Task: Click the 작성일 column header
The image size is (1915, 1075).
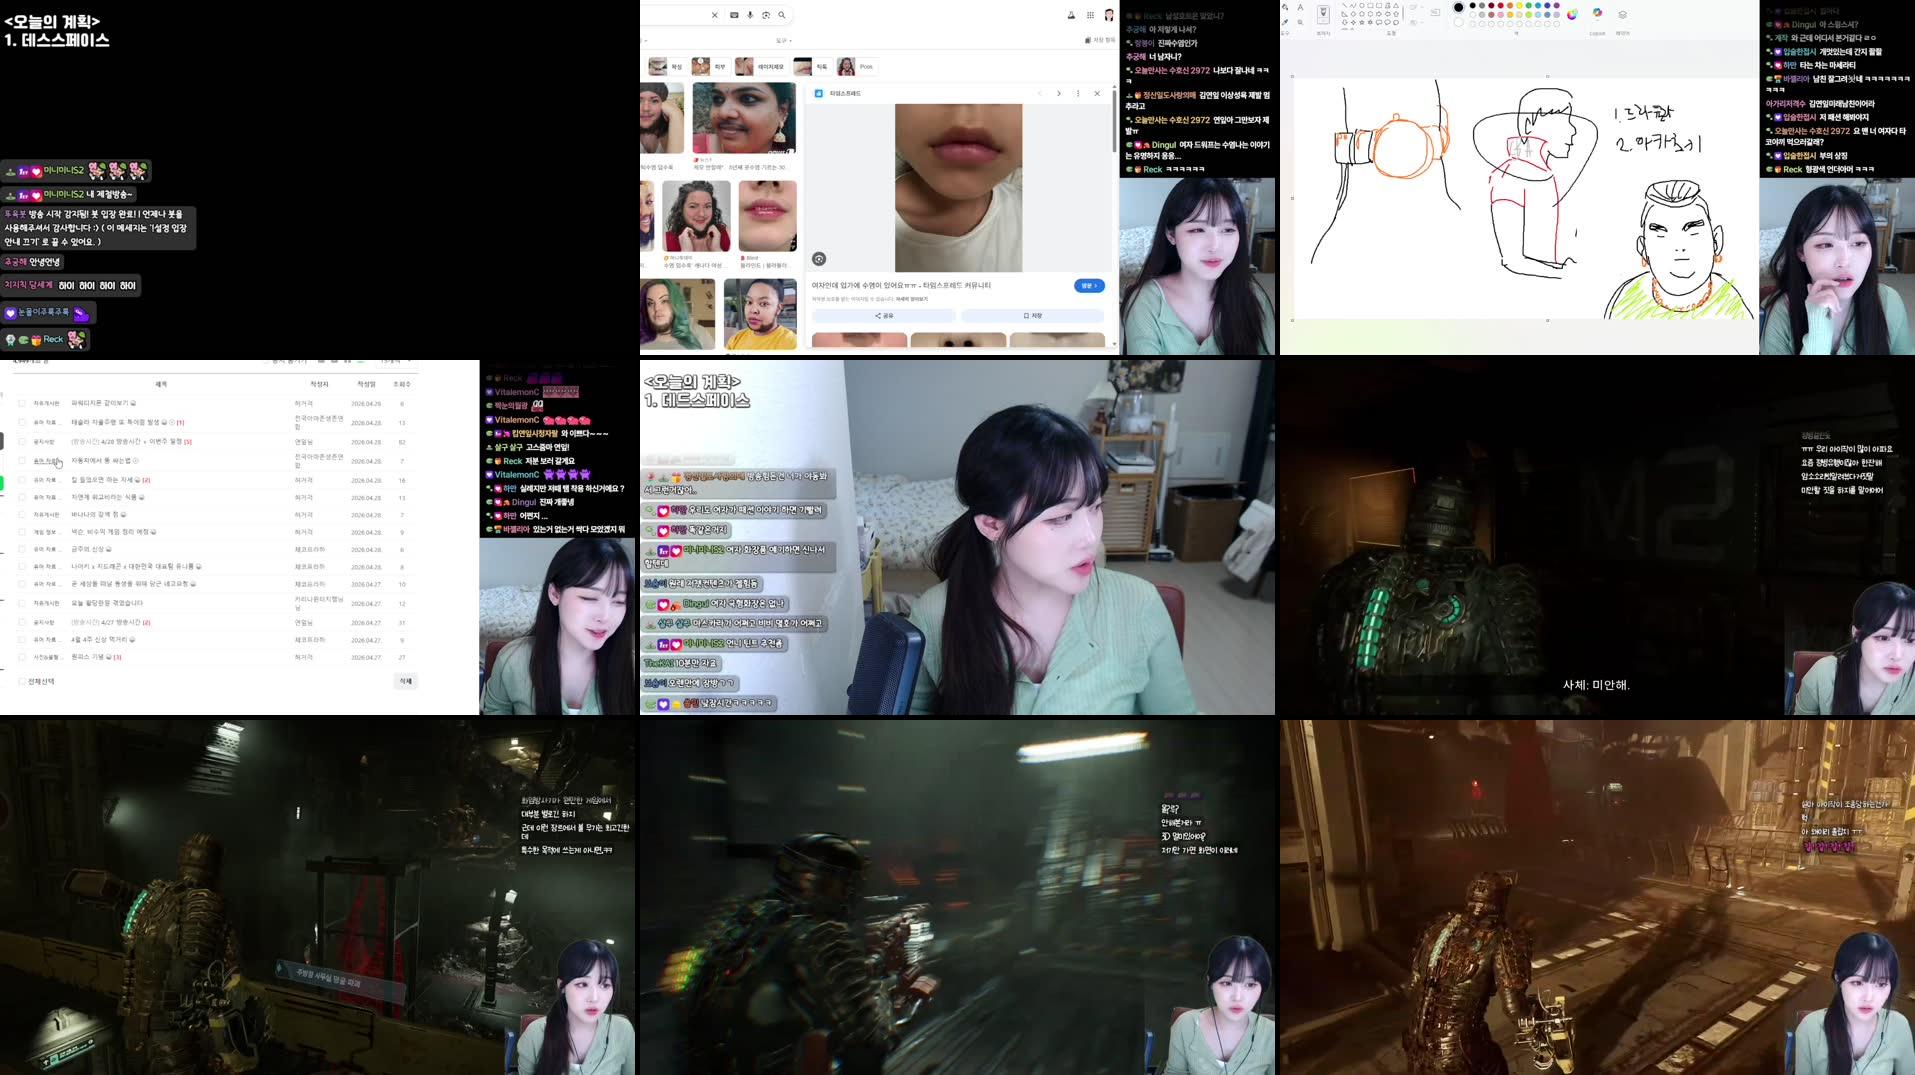Action: tap(367, 384)
